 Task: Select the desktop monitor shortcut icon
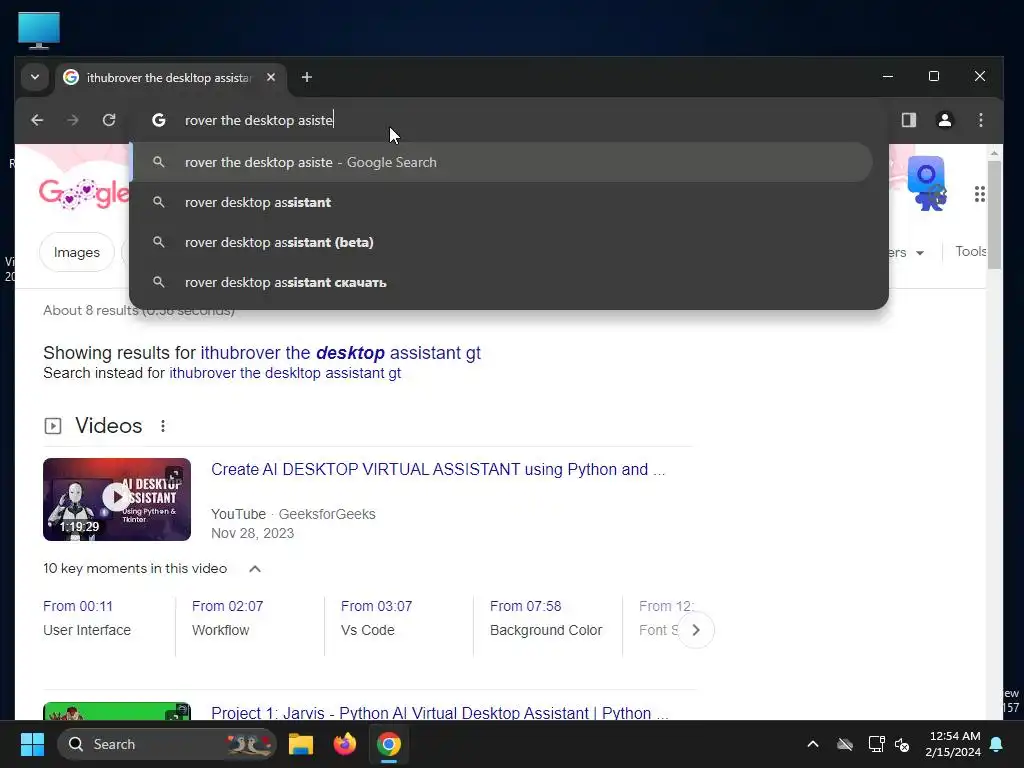point(39,30)
